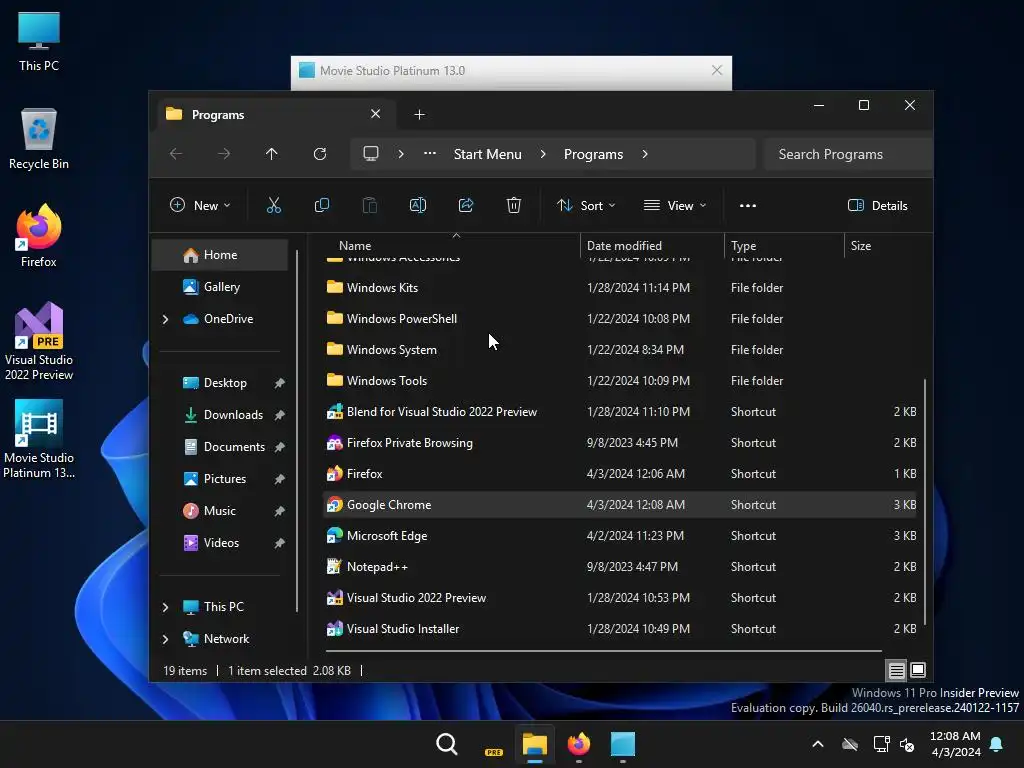Open Downloads quick access folder
The height and width of the screenshot is (768, 1024).
[222, 415]
